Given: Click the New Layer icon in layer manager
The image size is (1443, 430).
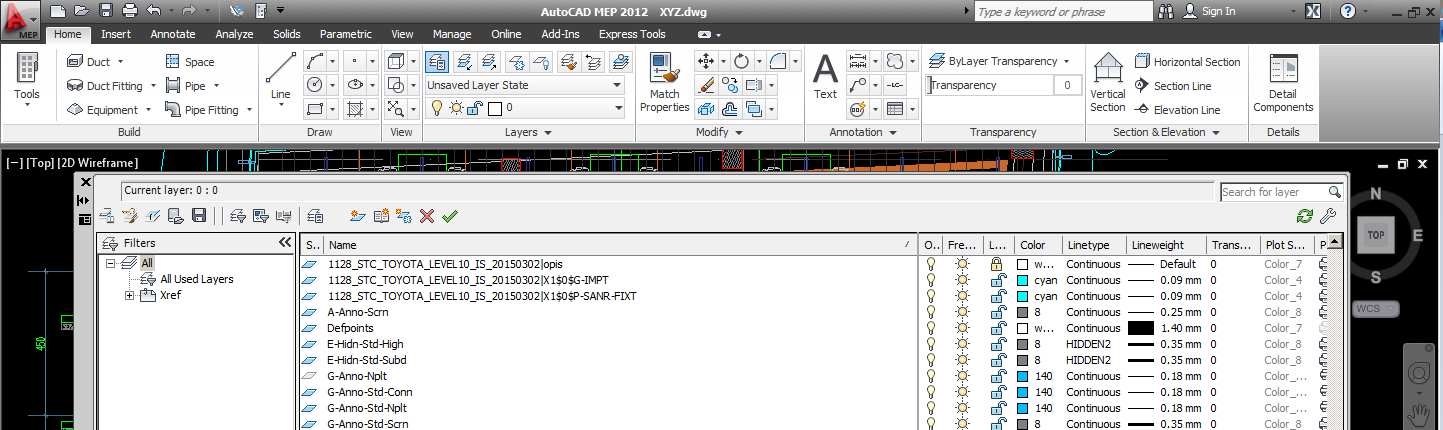Looking at the screenshot, I should click(357, 215).
